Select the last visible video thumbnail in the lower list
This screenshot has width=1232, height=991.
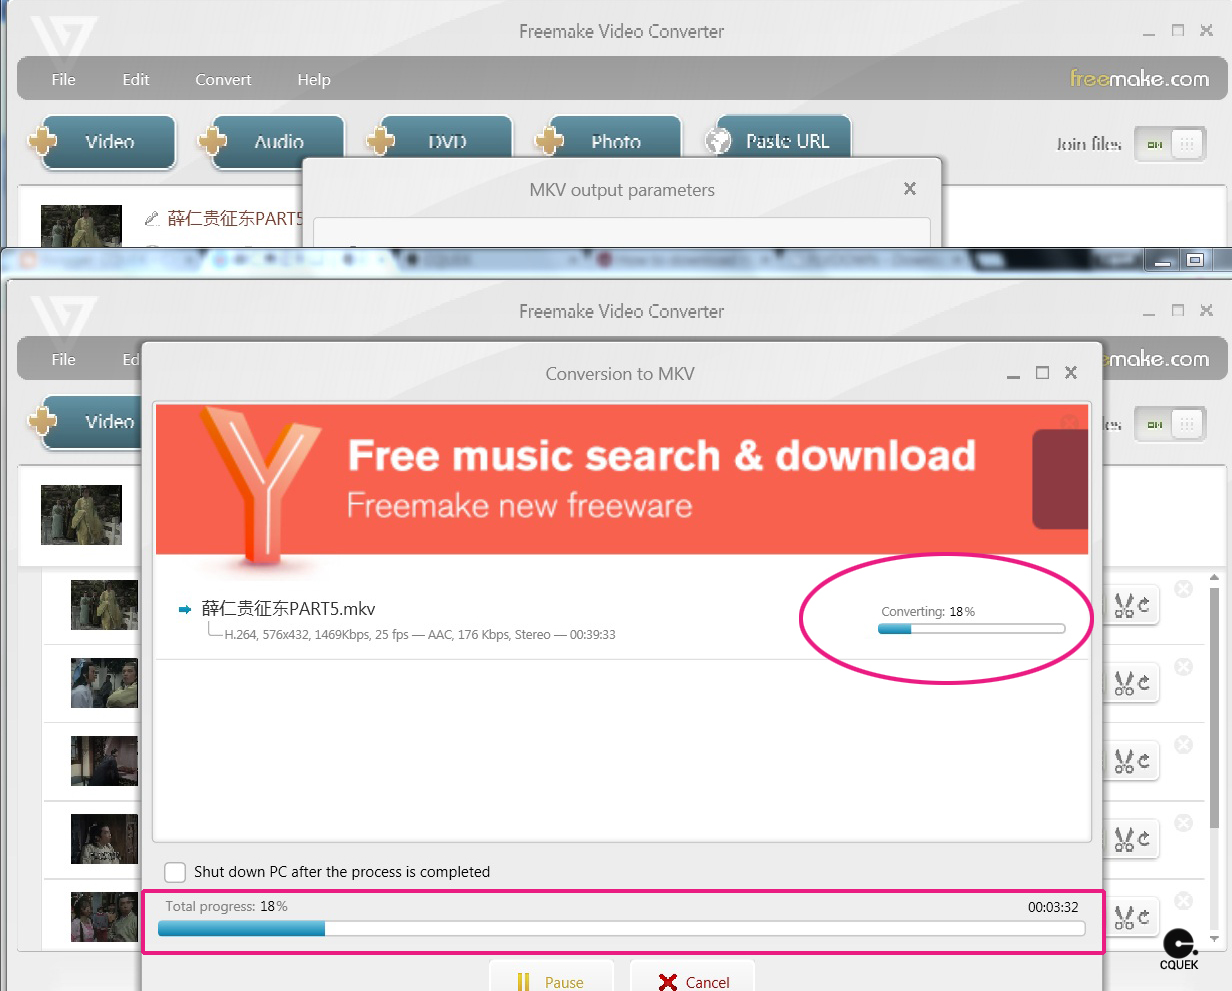tap(104, 917)
